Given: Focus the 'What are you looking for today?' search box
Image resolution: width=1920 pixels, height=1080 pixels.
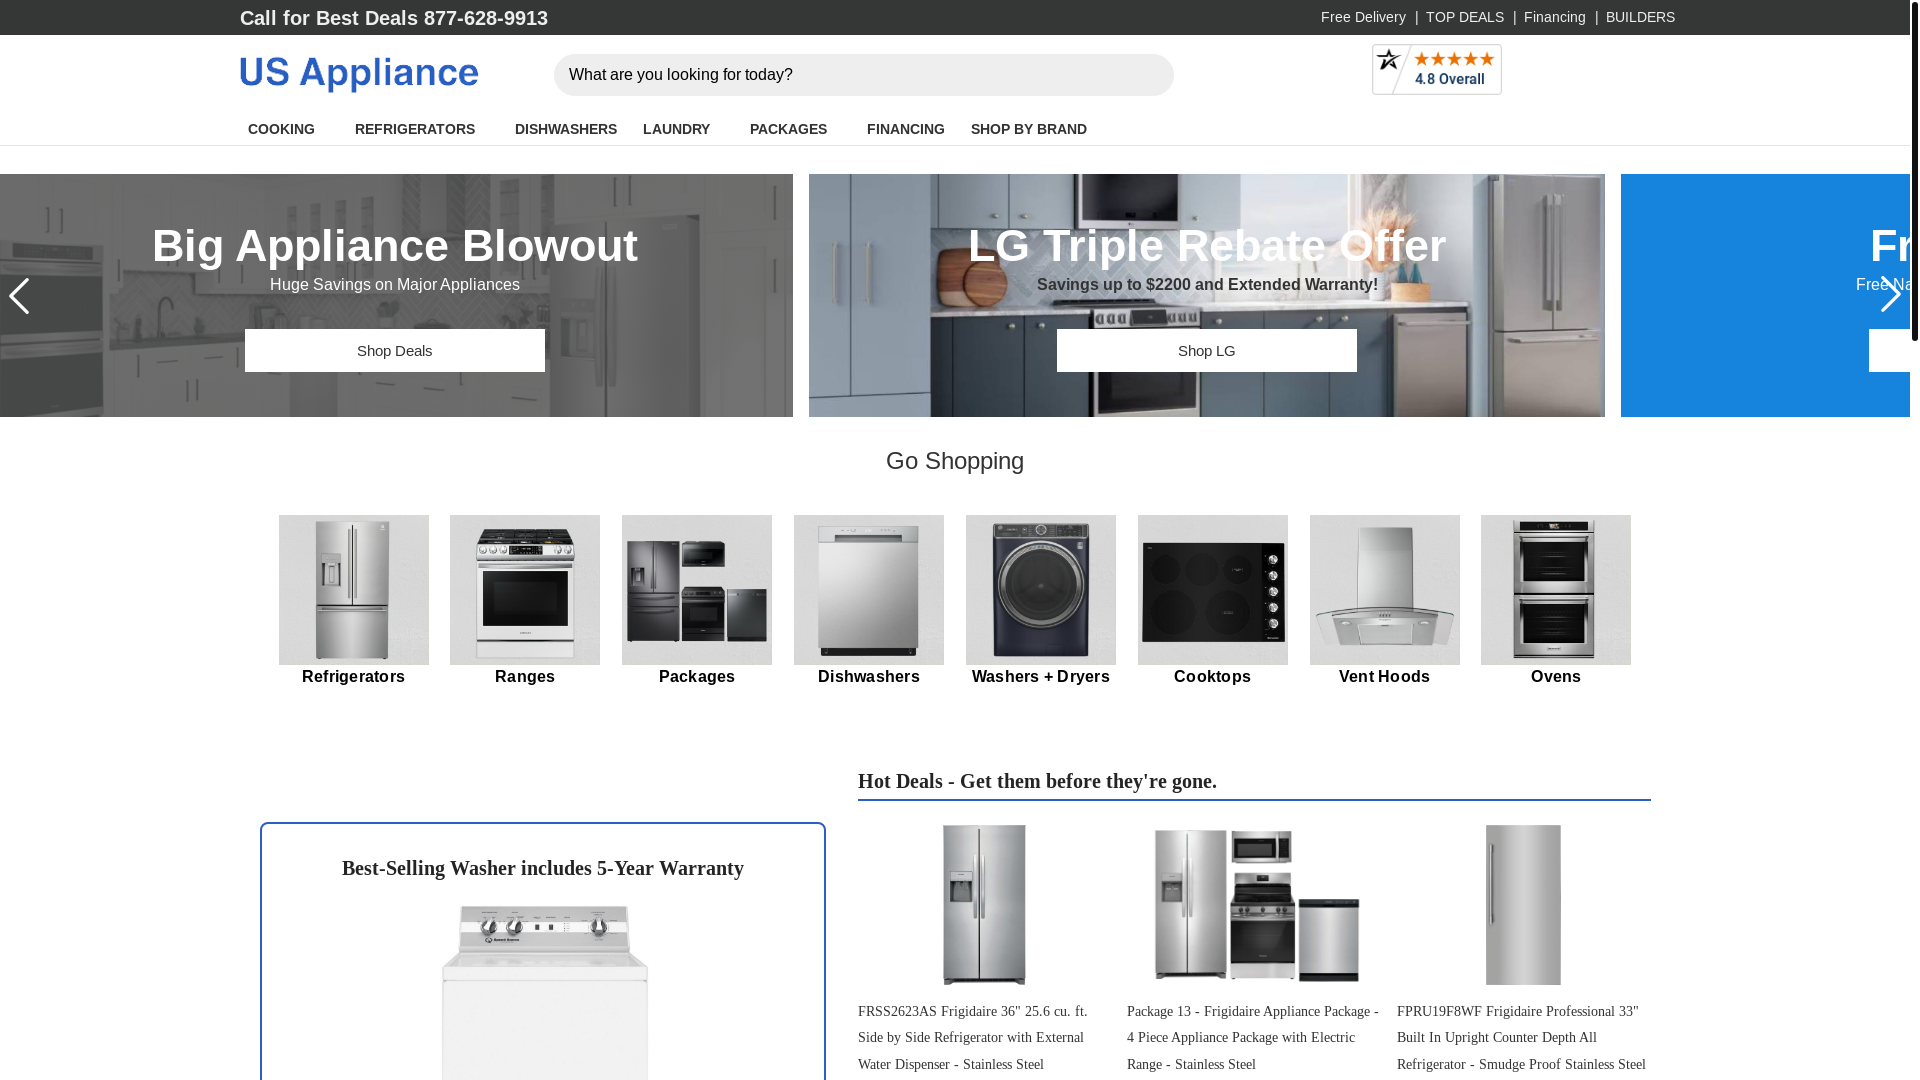Looking at the screenshot, I should tap(864, 75).
